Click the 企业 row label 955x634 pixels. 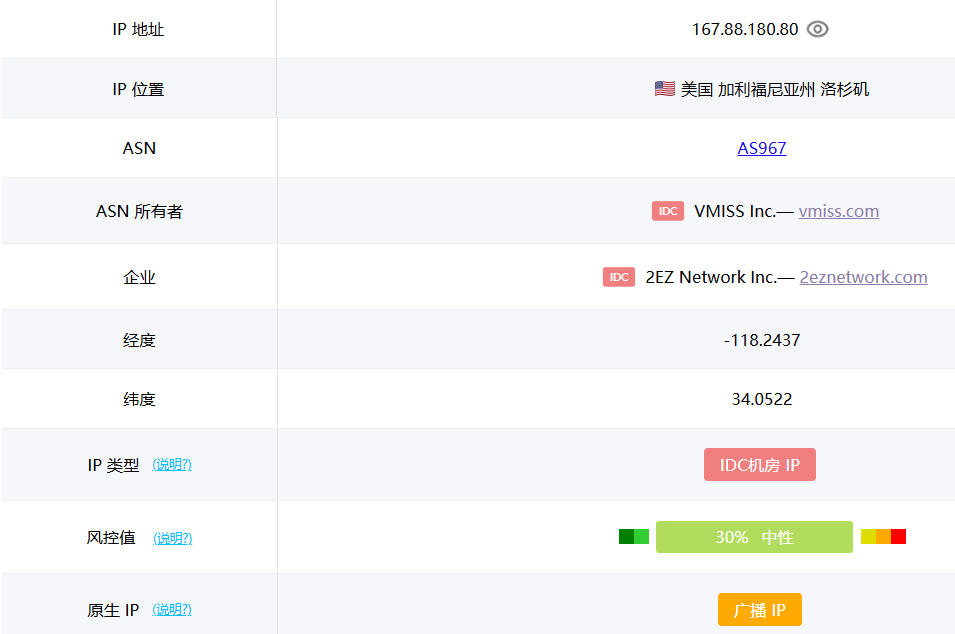pyautogui.click(x=139, y=277)
